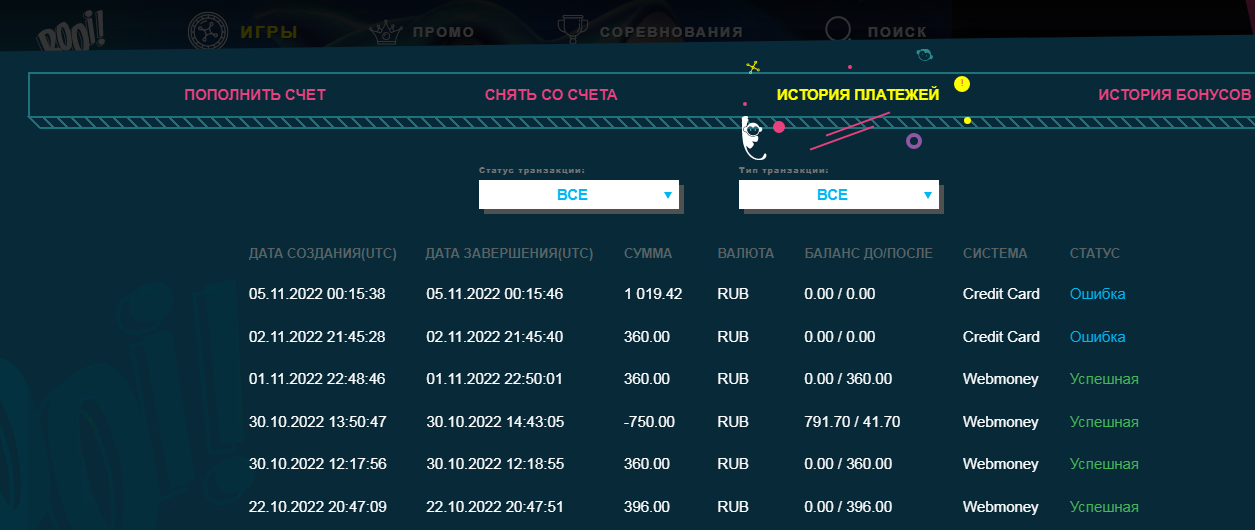Switch to the ИСТОРИЯ БОНУСОВ tab

click(1174, 95)
